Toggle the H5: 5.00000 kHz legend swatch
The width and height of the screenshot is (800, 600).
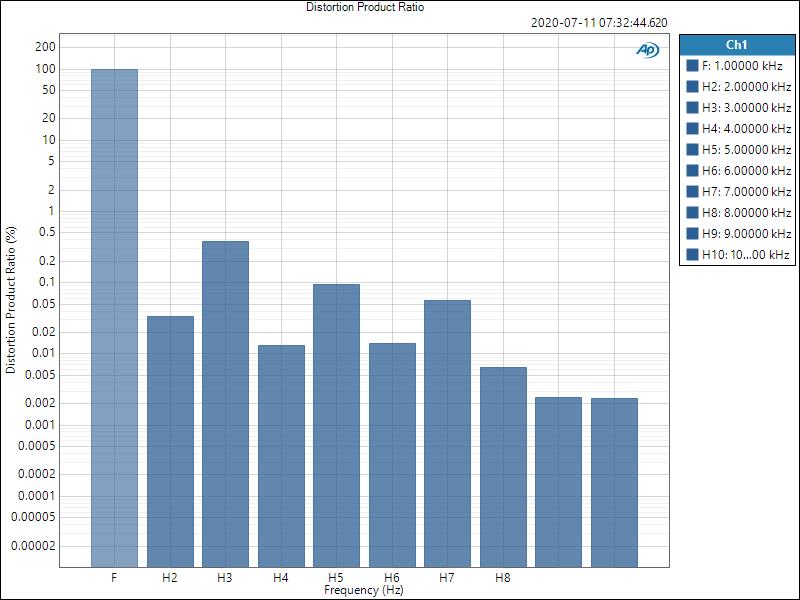pos(692,149)
